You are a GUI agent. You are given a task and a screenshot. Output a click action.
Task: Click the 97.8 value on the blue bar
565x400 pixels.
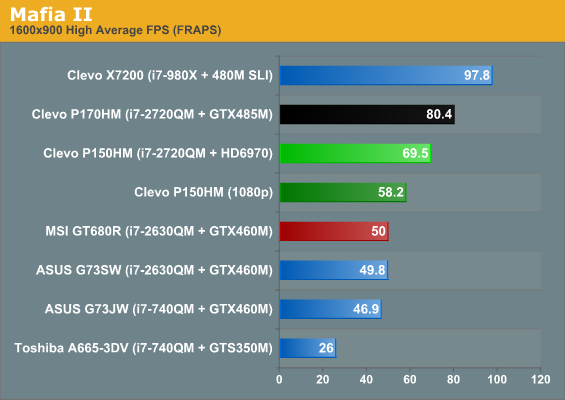pos(477,75)
